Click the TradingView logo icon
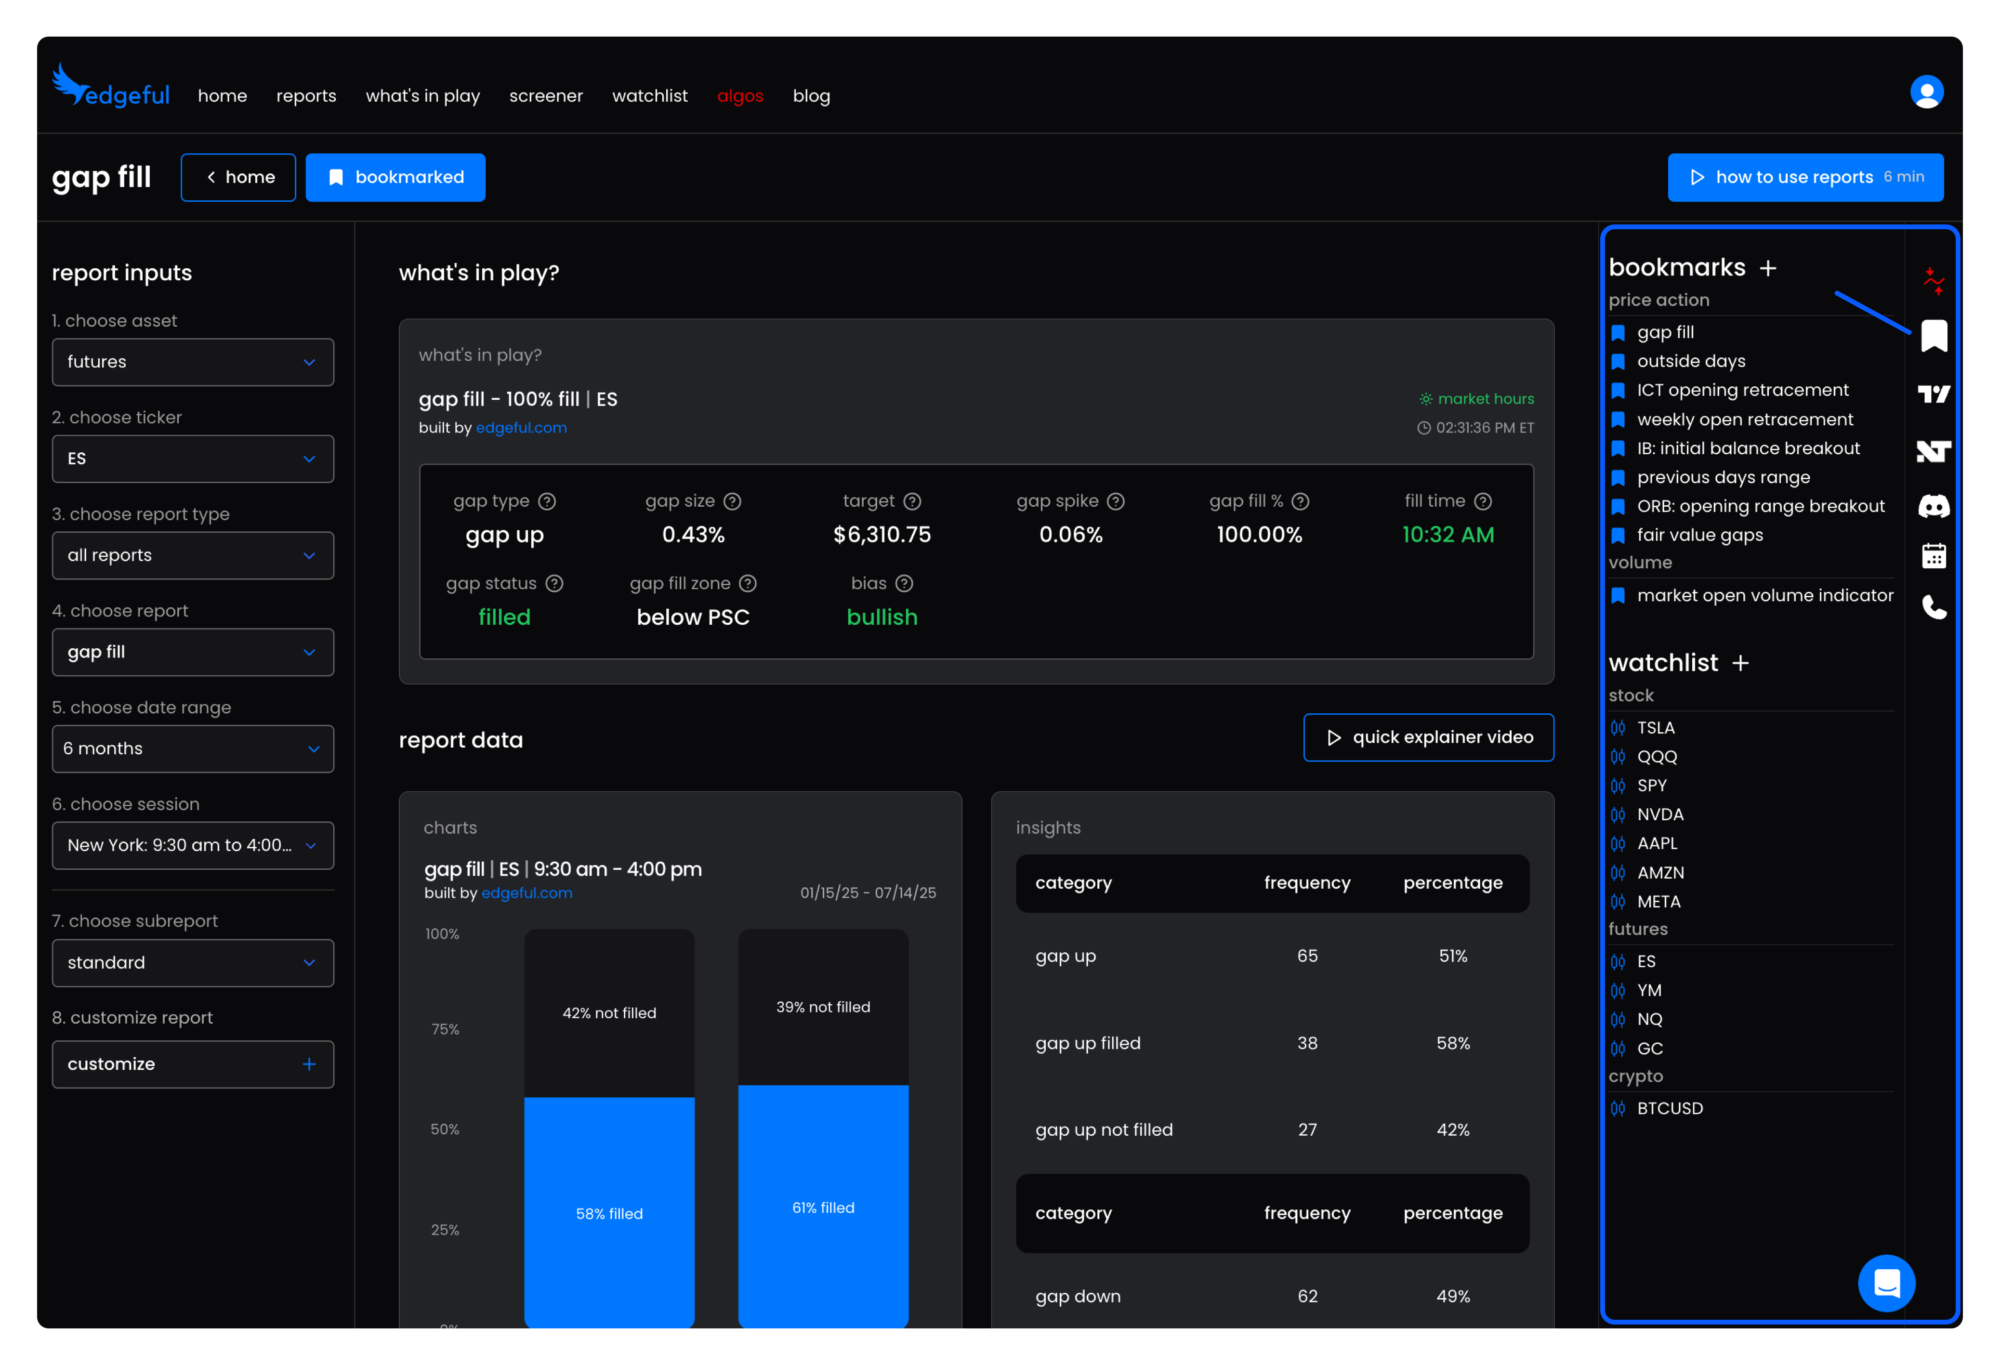This screenshot has height=1365, width=2000. 1933,394
